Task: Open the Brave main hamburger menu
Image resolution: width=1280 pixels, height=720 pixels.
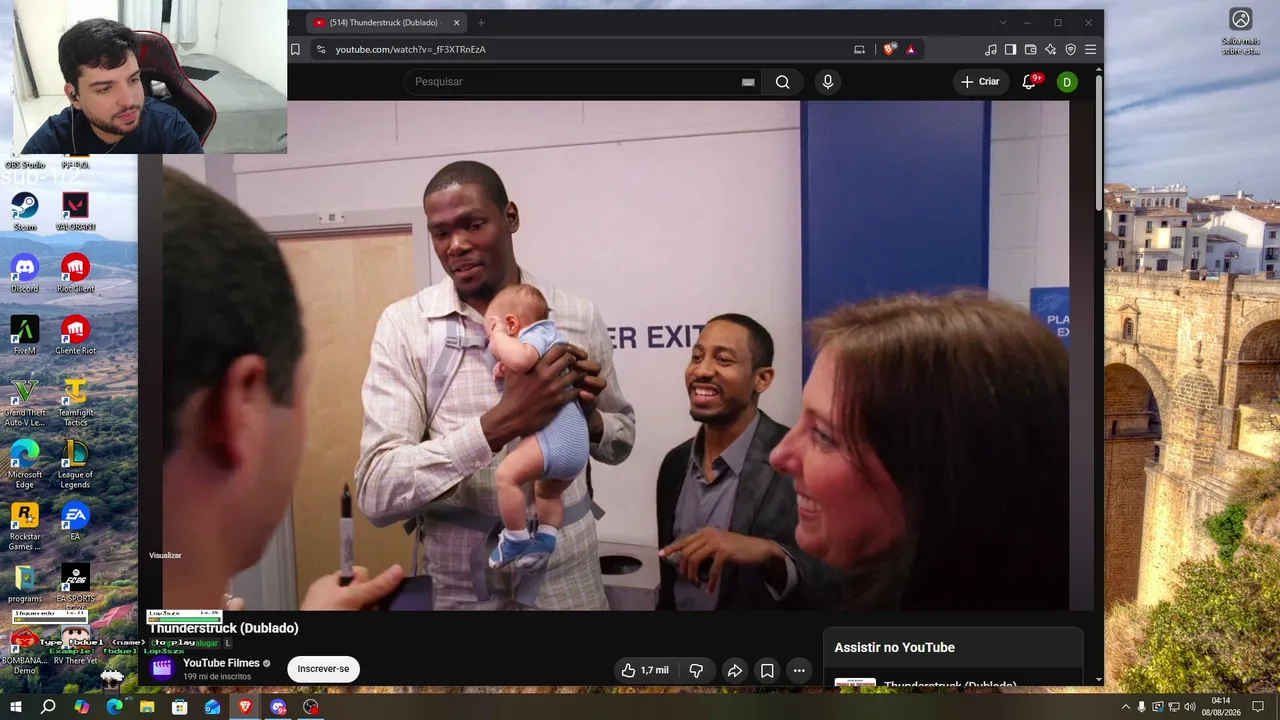Action: pos(1090,49)
